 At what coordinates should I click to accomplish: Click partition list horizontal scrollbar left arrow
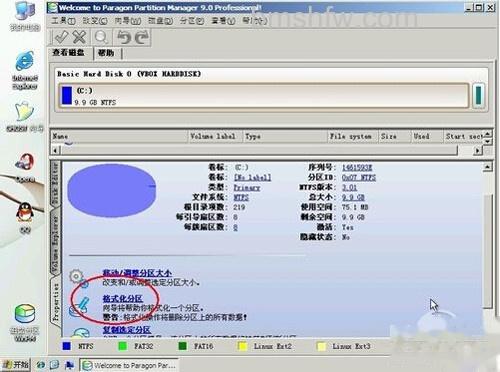tap(55, 150)
